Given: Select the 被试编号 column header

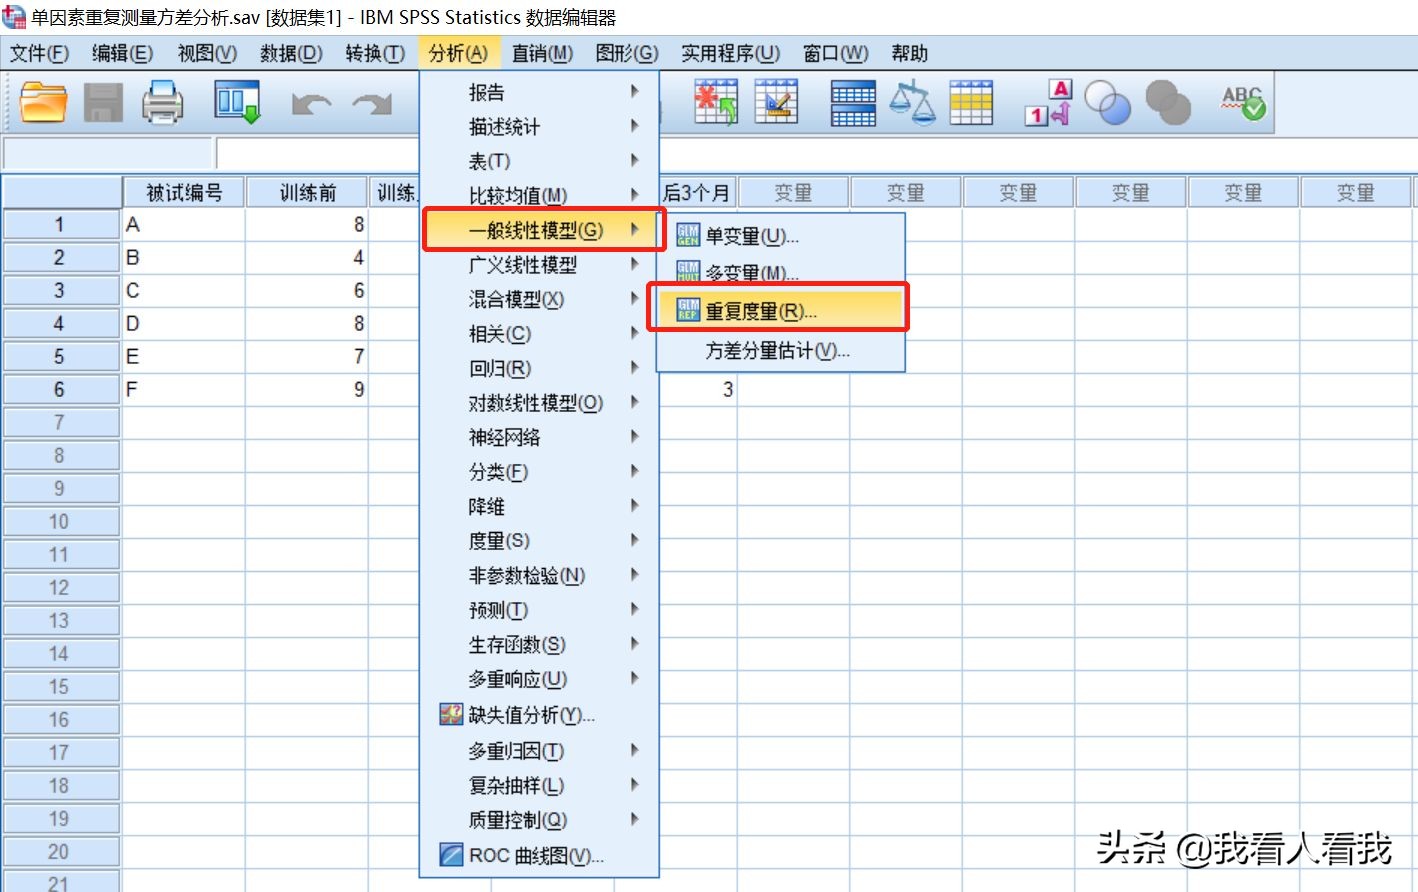Looking at the screenshot, I should [184, 193].
